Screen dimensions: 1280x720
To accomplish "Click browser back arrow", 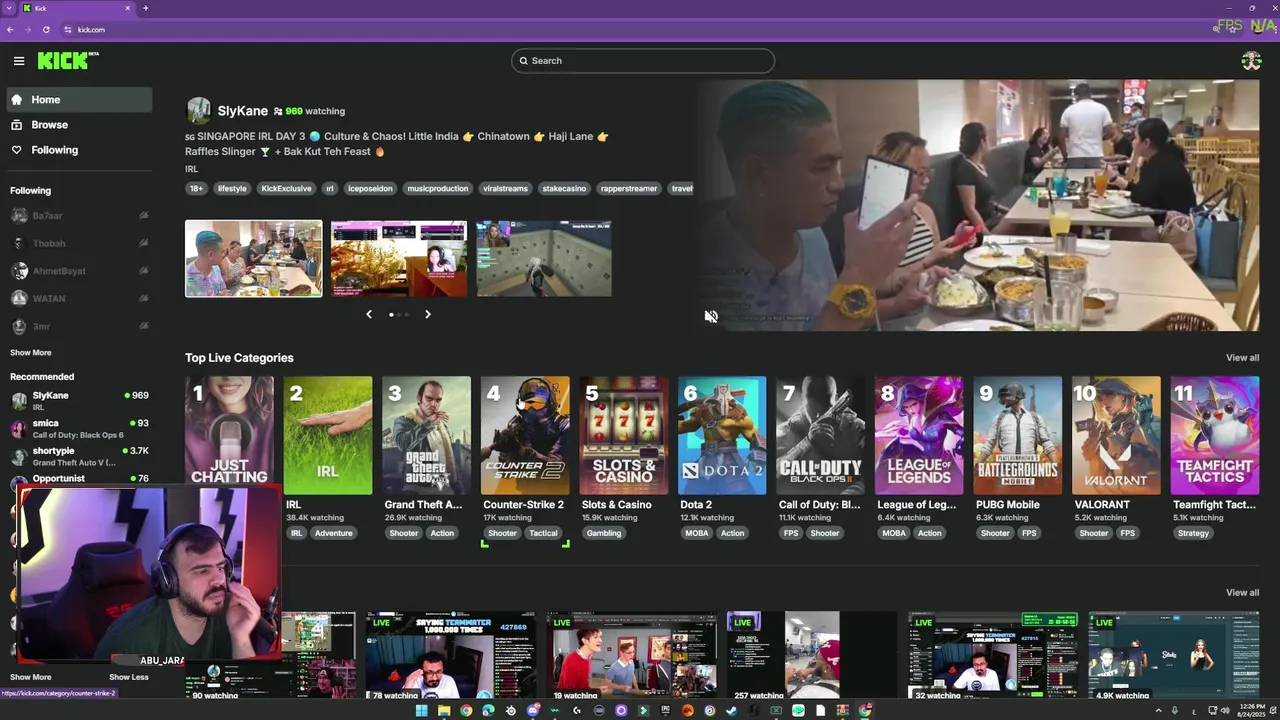I will [x=10, y=30].
